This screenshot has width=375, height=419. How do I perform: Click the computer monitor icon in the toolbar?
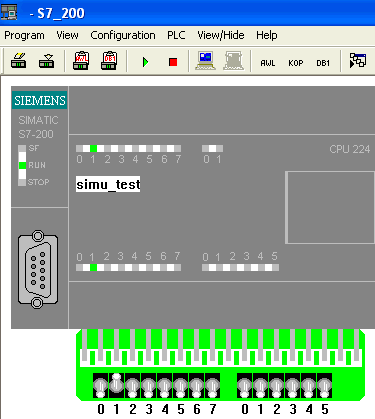pyautogui.click(x=205, y=61)
